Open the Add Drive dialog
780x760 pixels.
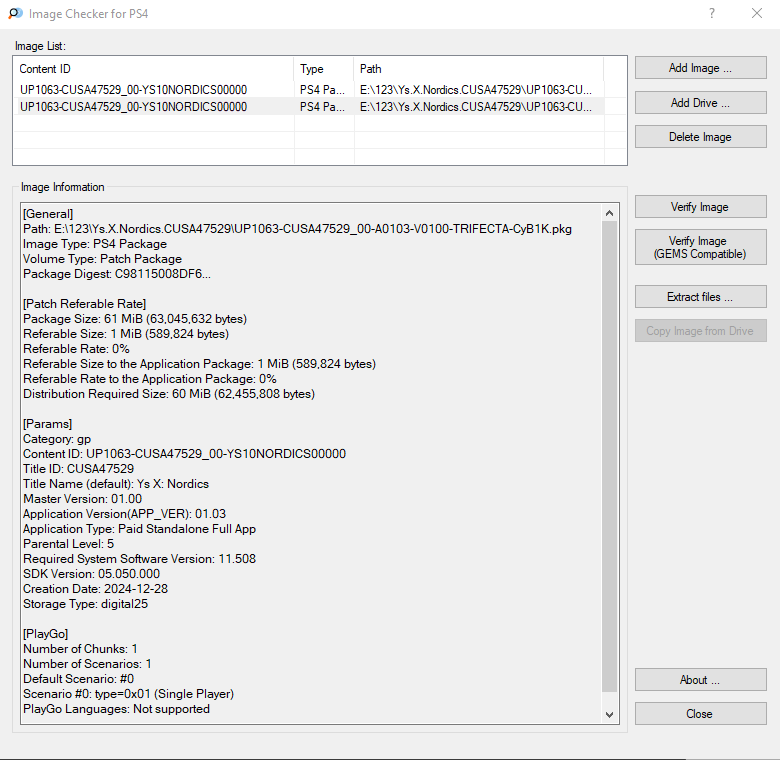tap(700, 102)
